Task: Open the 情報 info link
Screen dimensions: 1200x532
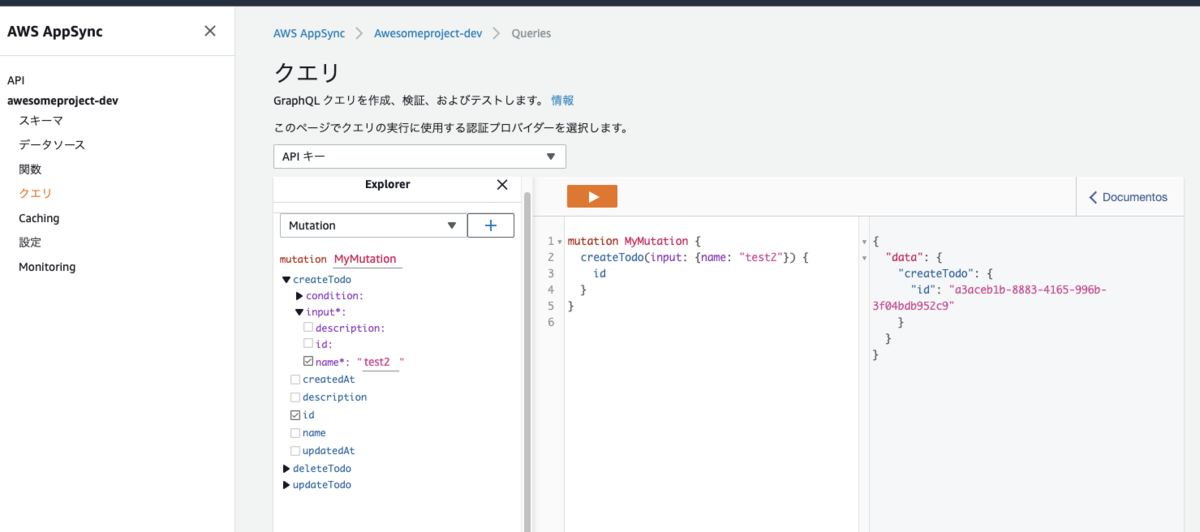Action: [562, 101]
